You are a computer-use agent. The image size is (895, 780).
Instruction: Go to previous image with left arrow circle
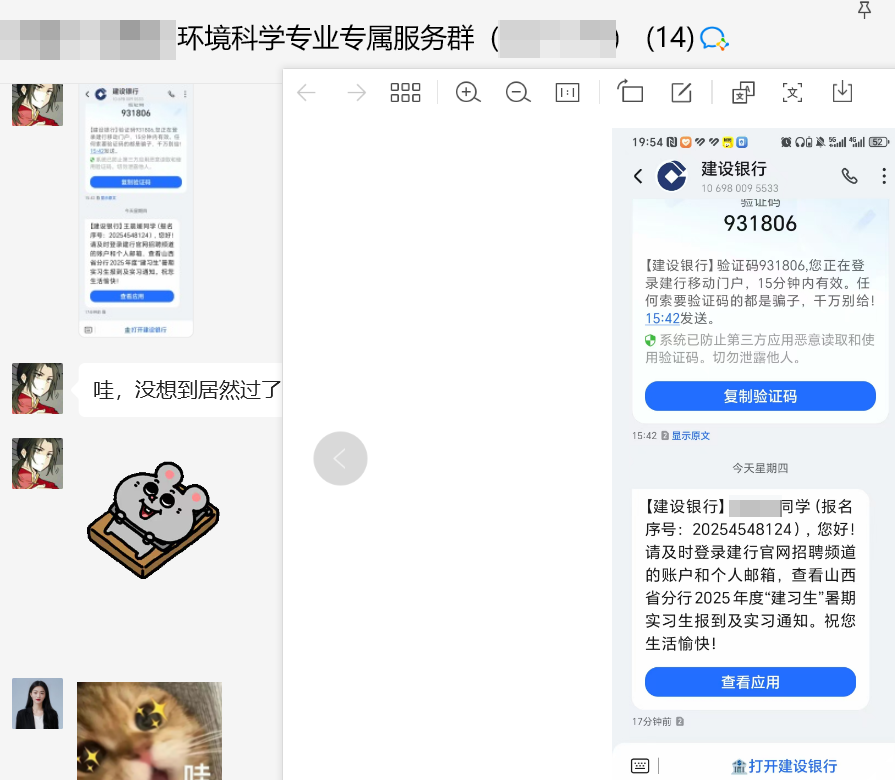tap(340, 459)
